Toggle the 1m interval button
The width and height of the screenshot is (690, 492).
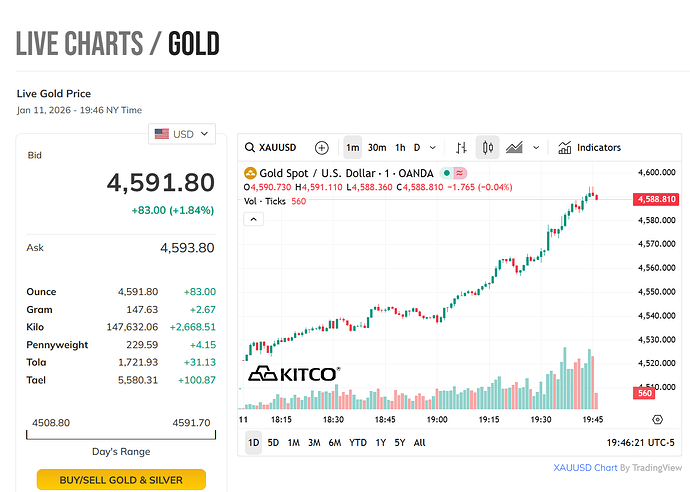tap(353, 148)
